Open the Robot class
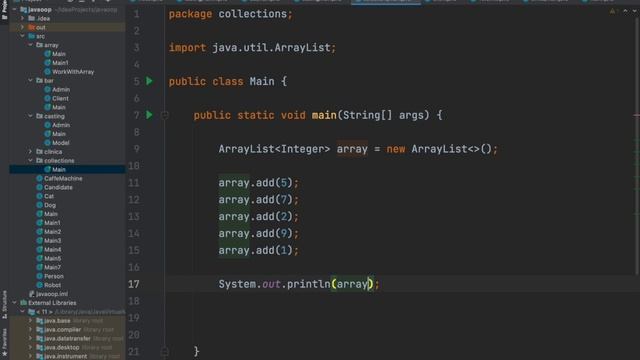 52,285
